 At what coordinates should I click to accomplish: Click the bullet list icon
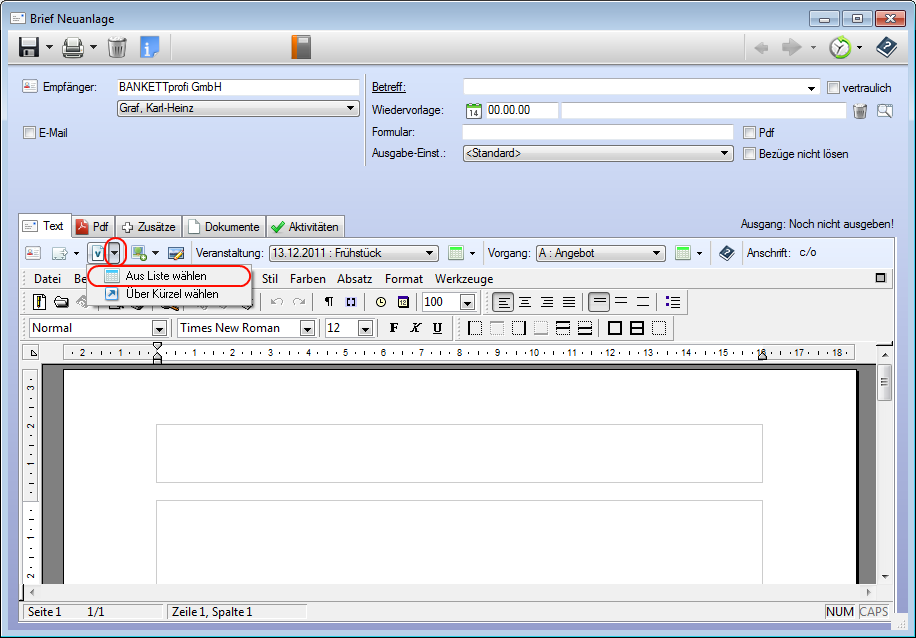click(x=673, y=302)
